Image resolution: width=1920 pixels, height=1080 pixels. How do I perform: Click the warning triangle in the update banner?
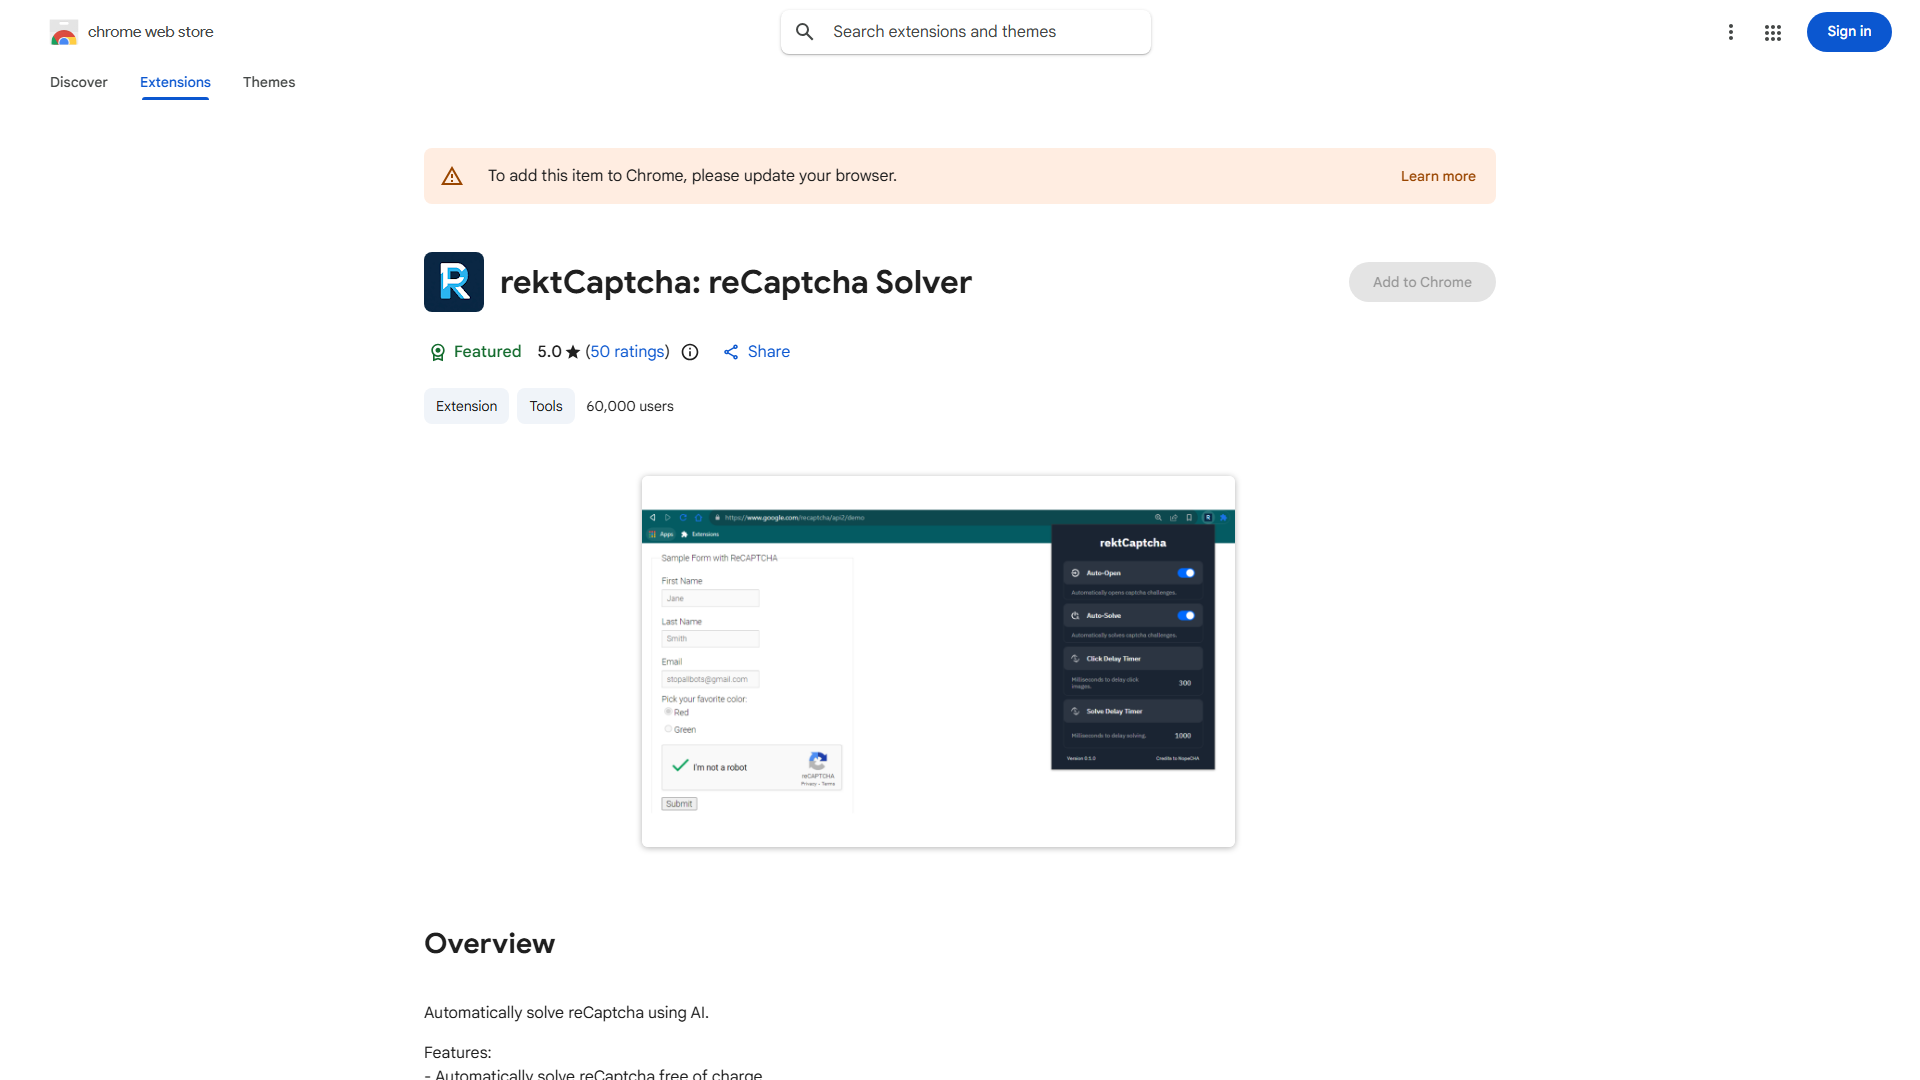click(452, 175)
